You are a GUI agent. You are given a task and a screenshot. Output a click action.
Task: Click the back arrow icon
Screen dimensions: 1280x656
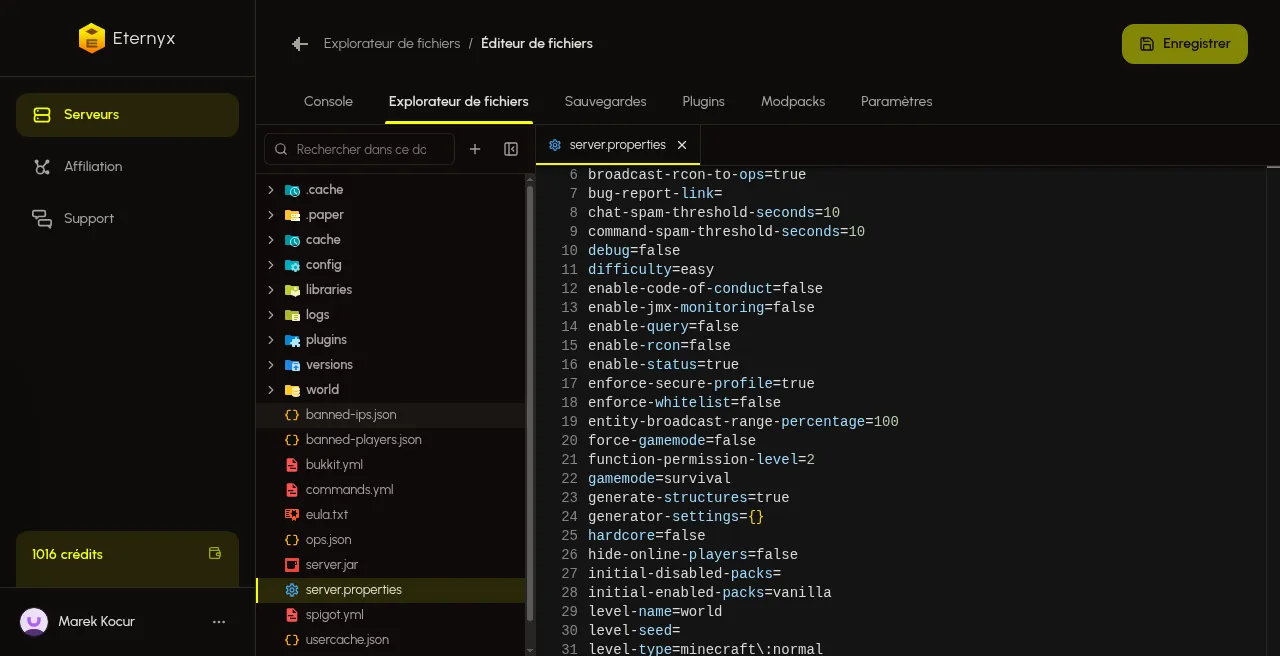[300, 44]
